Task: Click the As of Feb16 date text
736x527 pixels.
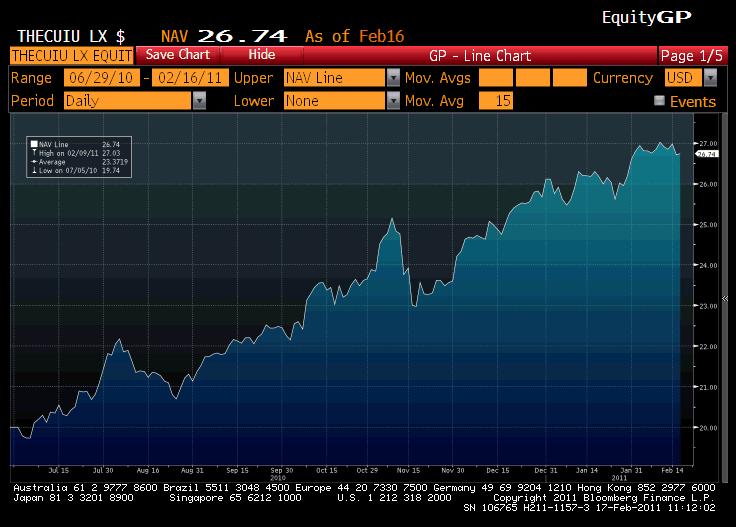Action: click(x=354, y=36)
